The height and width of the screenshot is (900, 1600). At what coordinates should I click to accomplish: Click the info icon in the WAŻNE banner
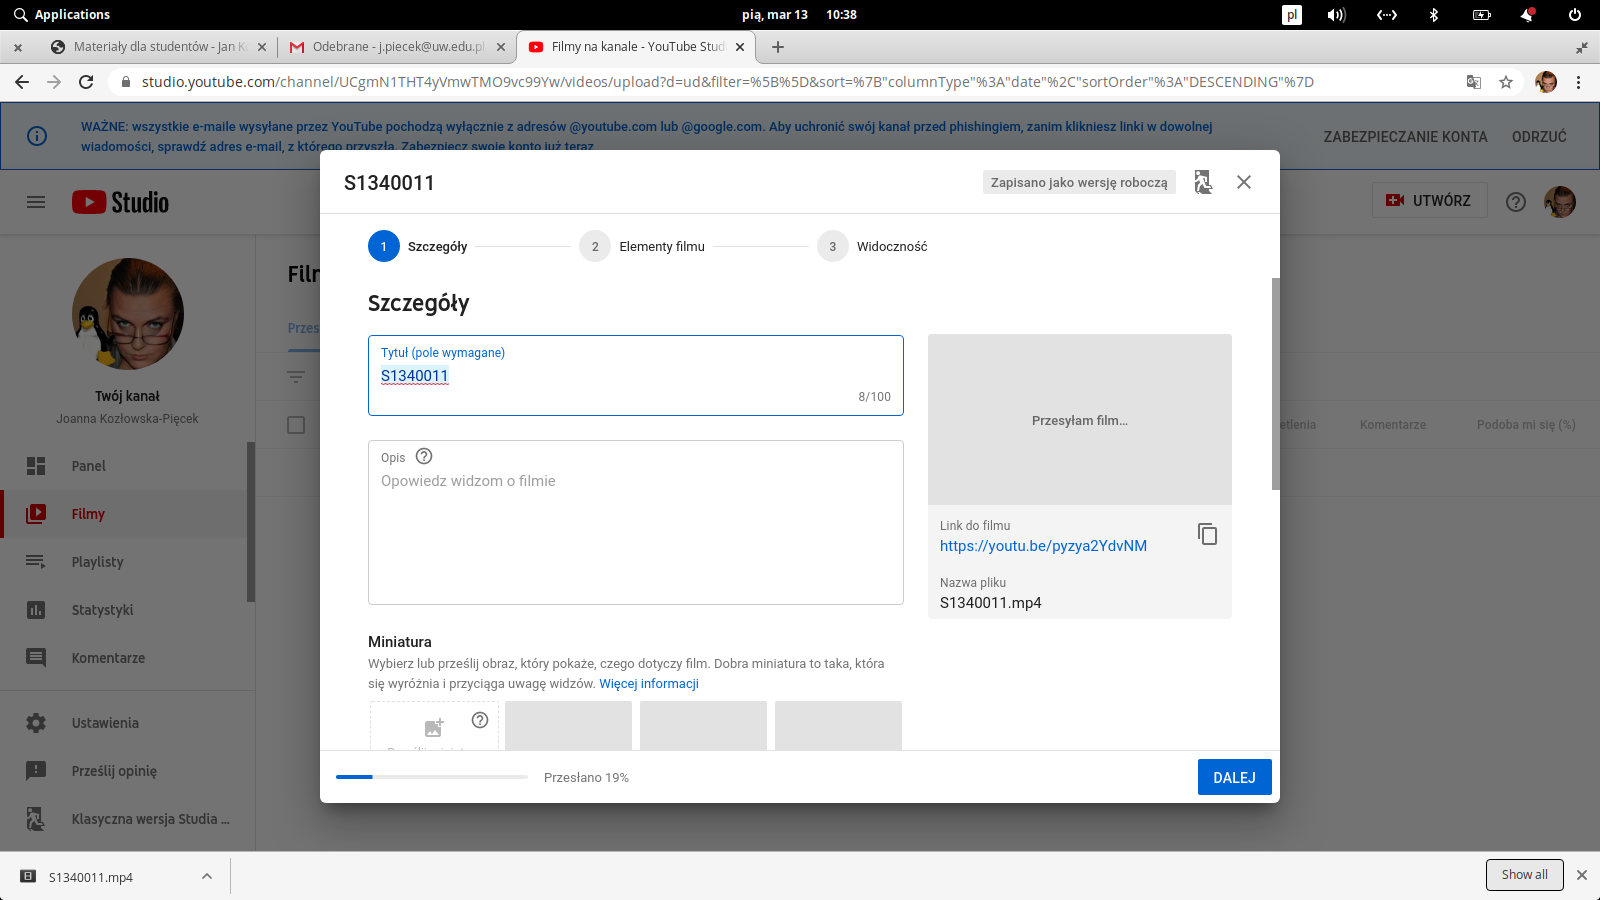point(37,136)
